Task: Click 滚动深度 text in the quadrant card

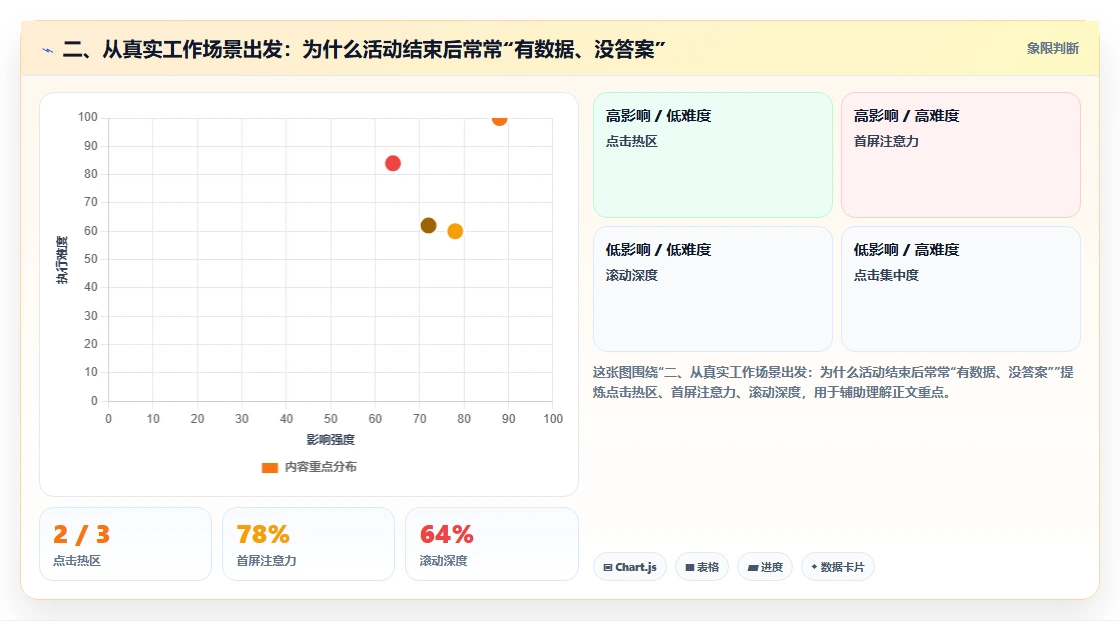Action: coord(631,275)
